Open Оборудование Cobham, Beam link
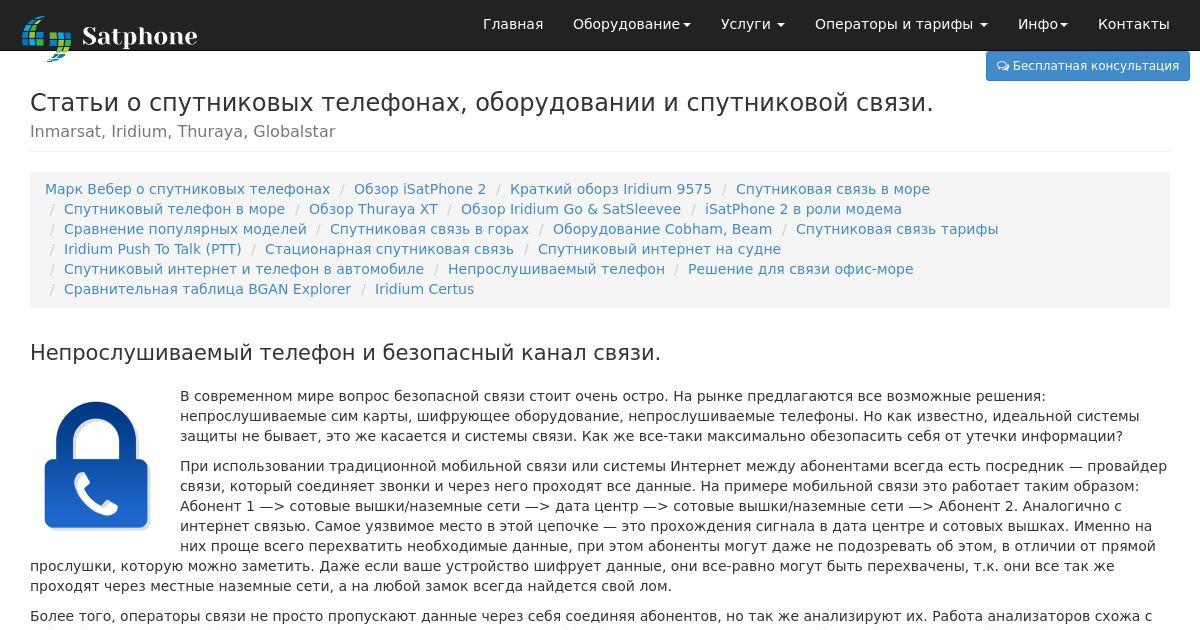Image resolution: width=1200 pixels, height=630 pixels. (662, 229)
